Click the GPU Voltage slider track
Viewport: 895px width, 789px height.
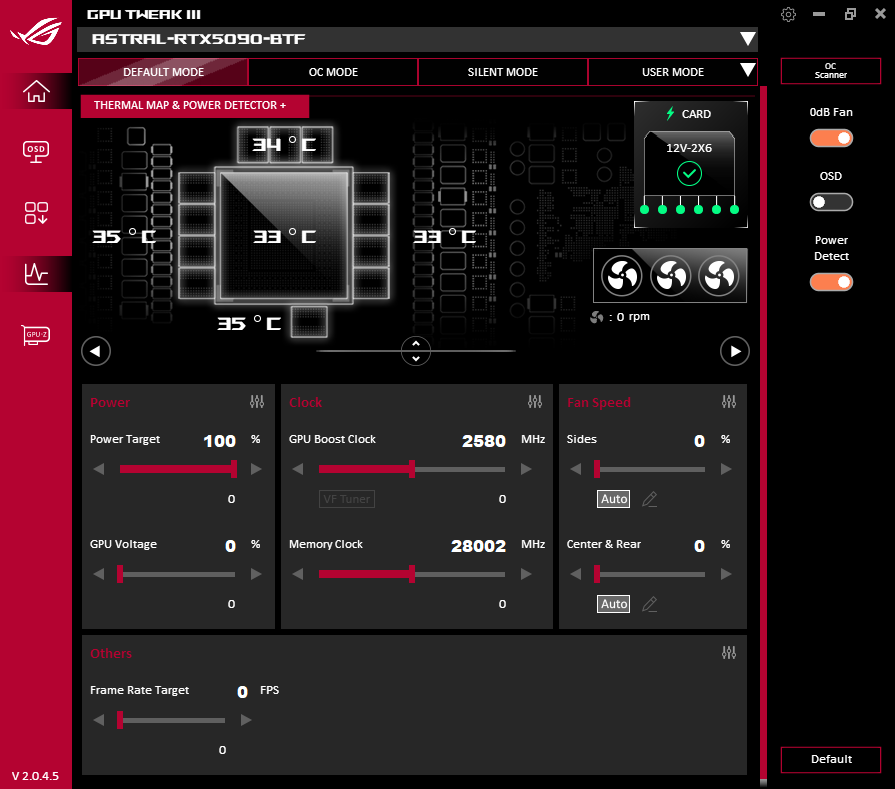pyautogui.click(x=178, y=574)
